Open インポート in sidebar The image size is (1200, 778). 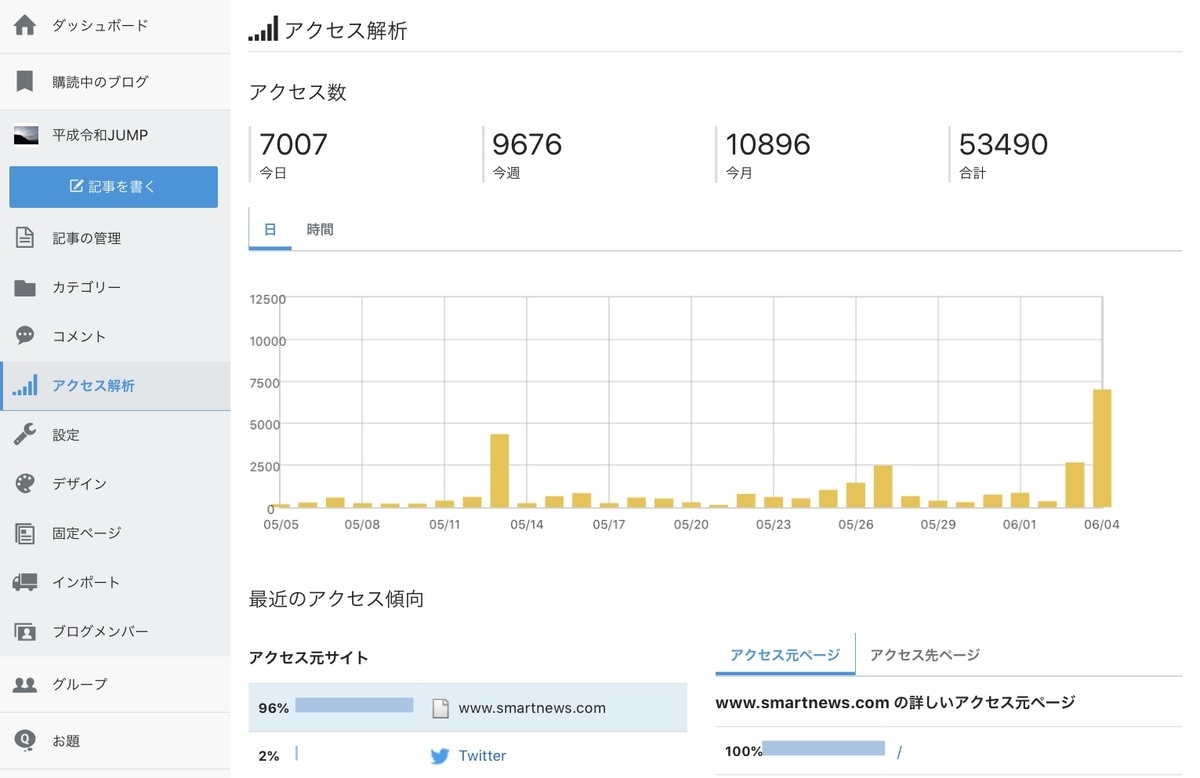click(86, 582)
